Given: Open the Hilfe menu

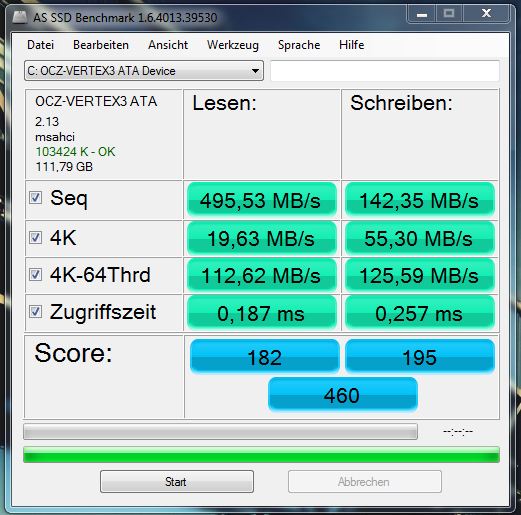Looking at the screenshot, I should coord(351,45).
